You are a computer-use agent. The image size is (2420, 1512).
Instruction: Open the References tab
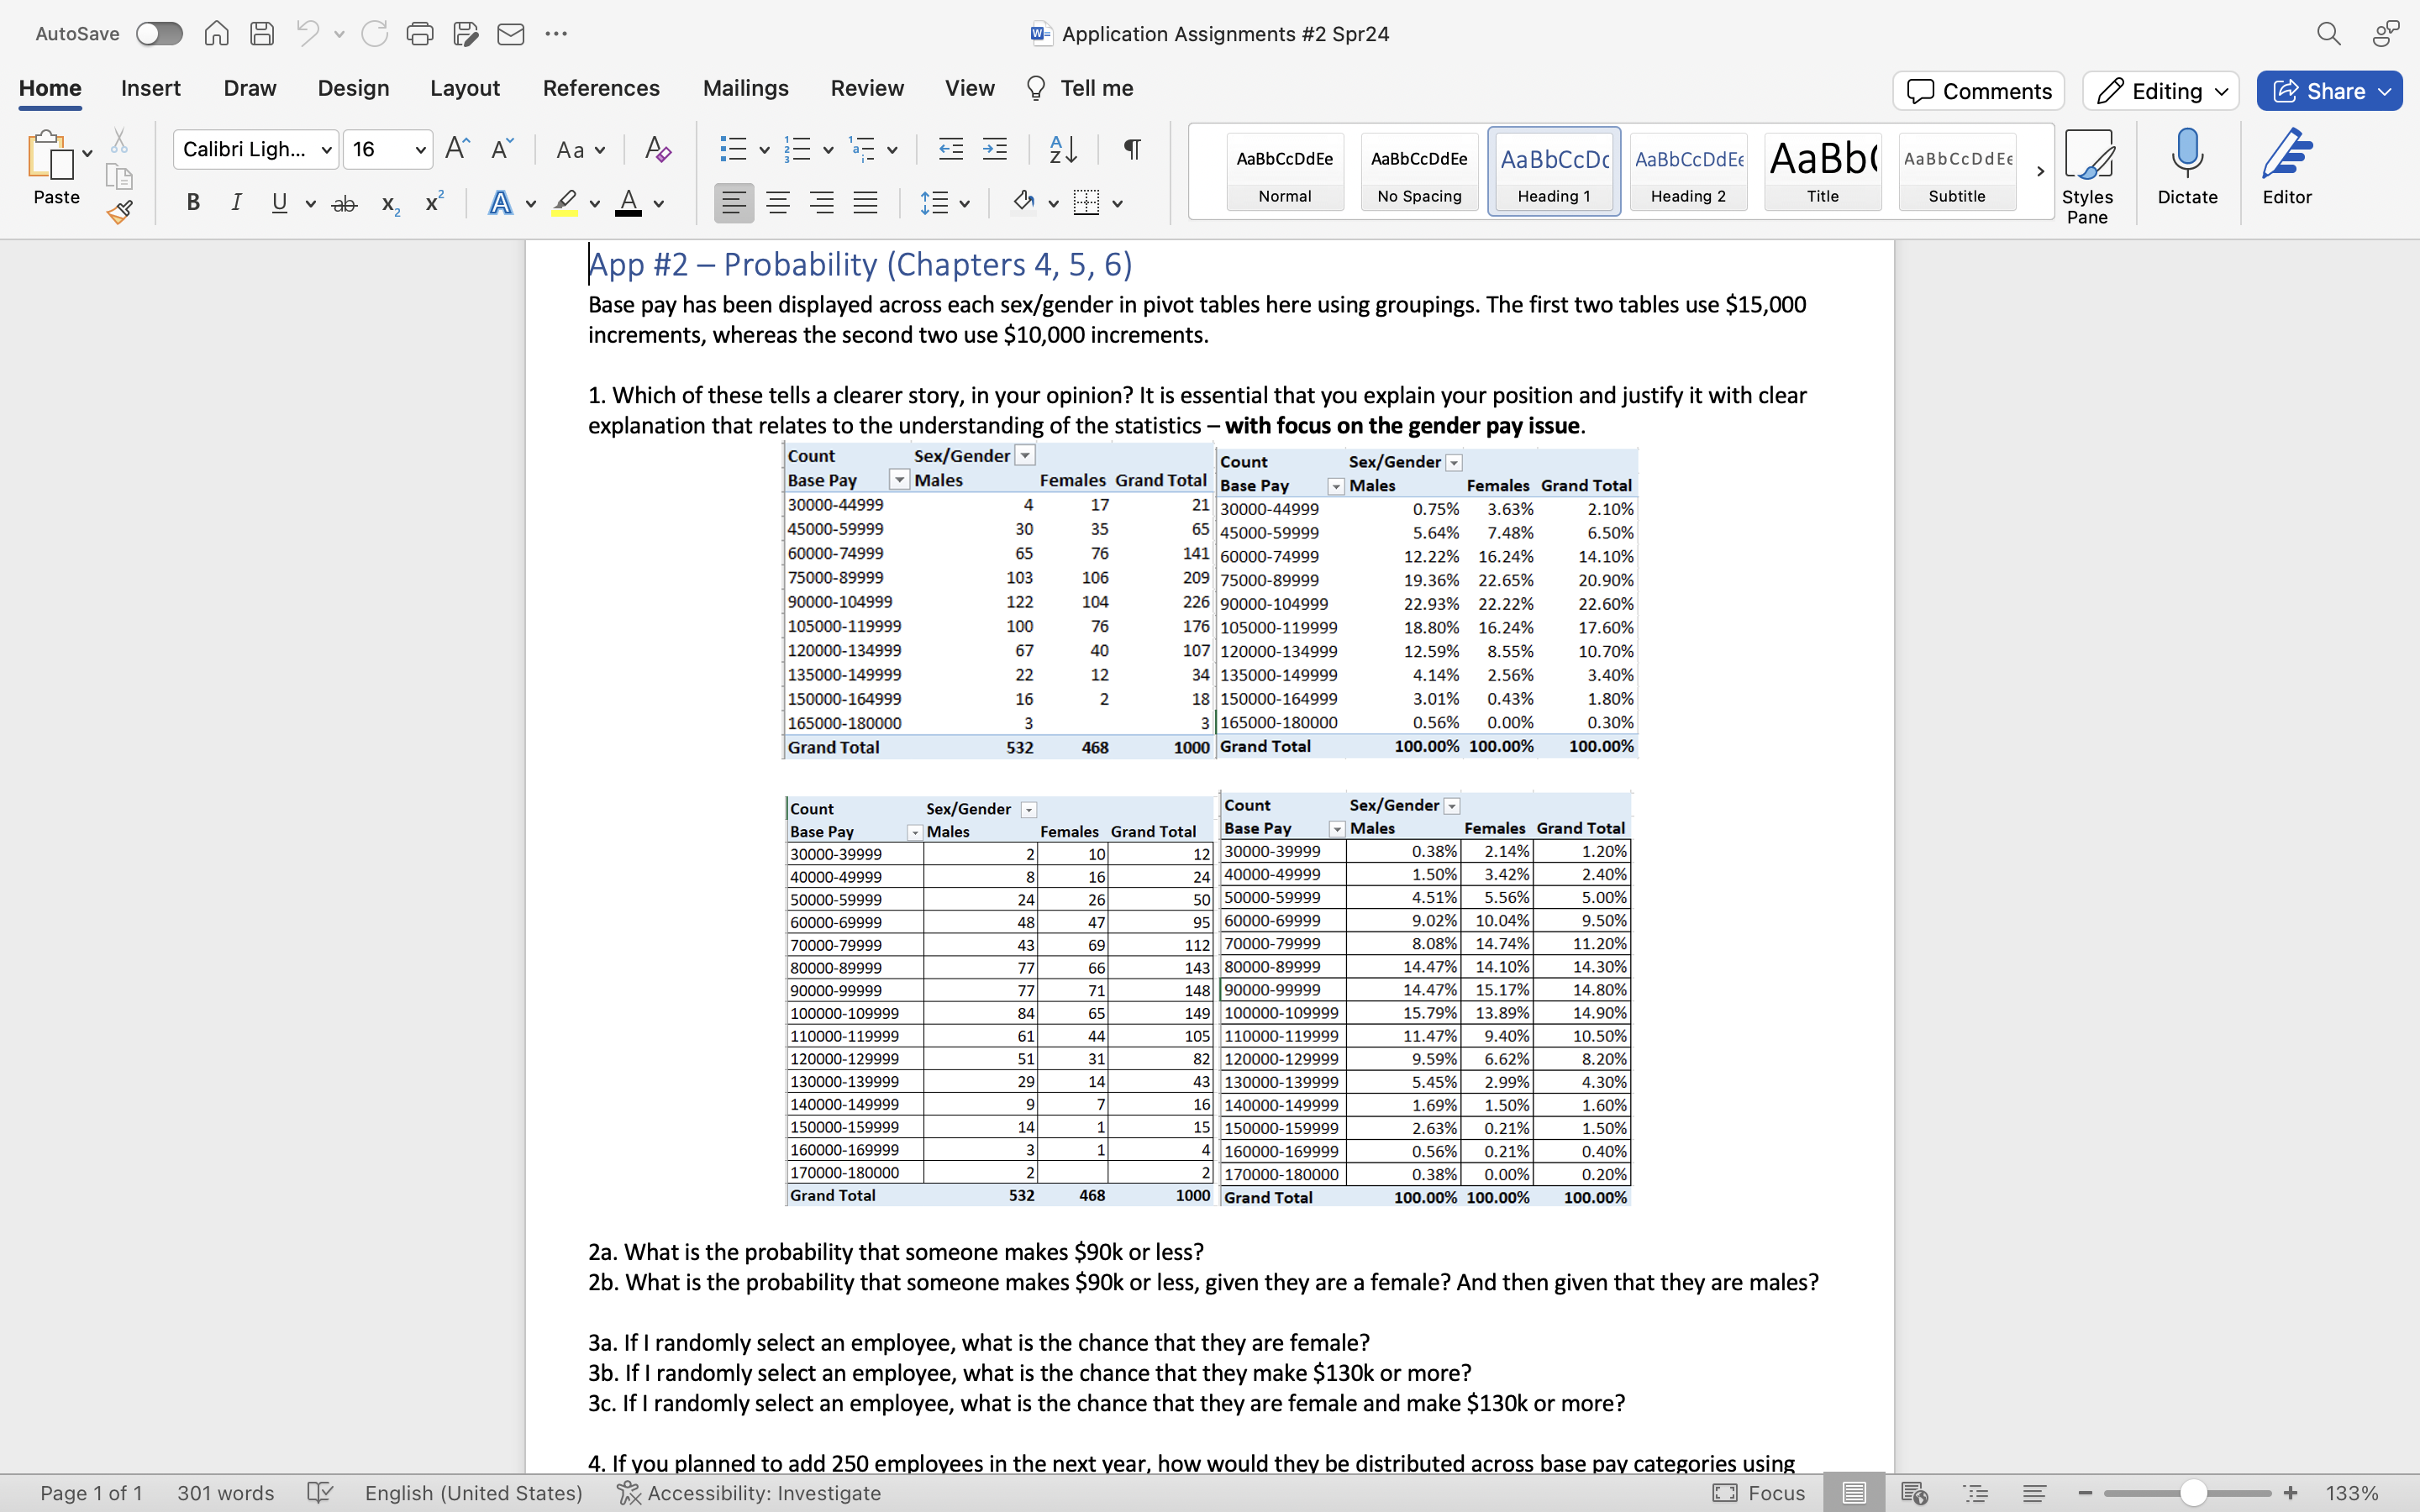601,88
